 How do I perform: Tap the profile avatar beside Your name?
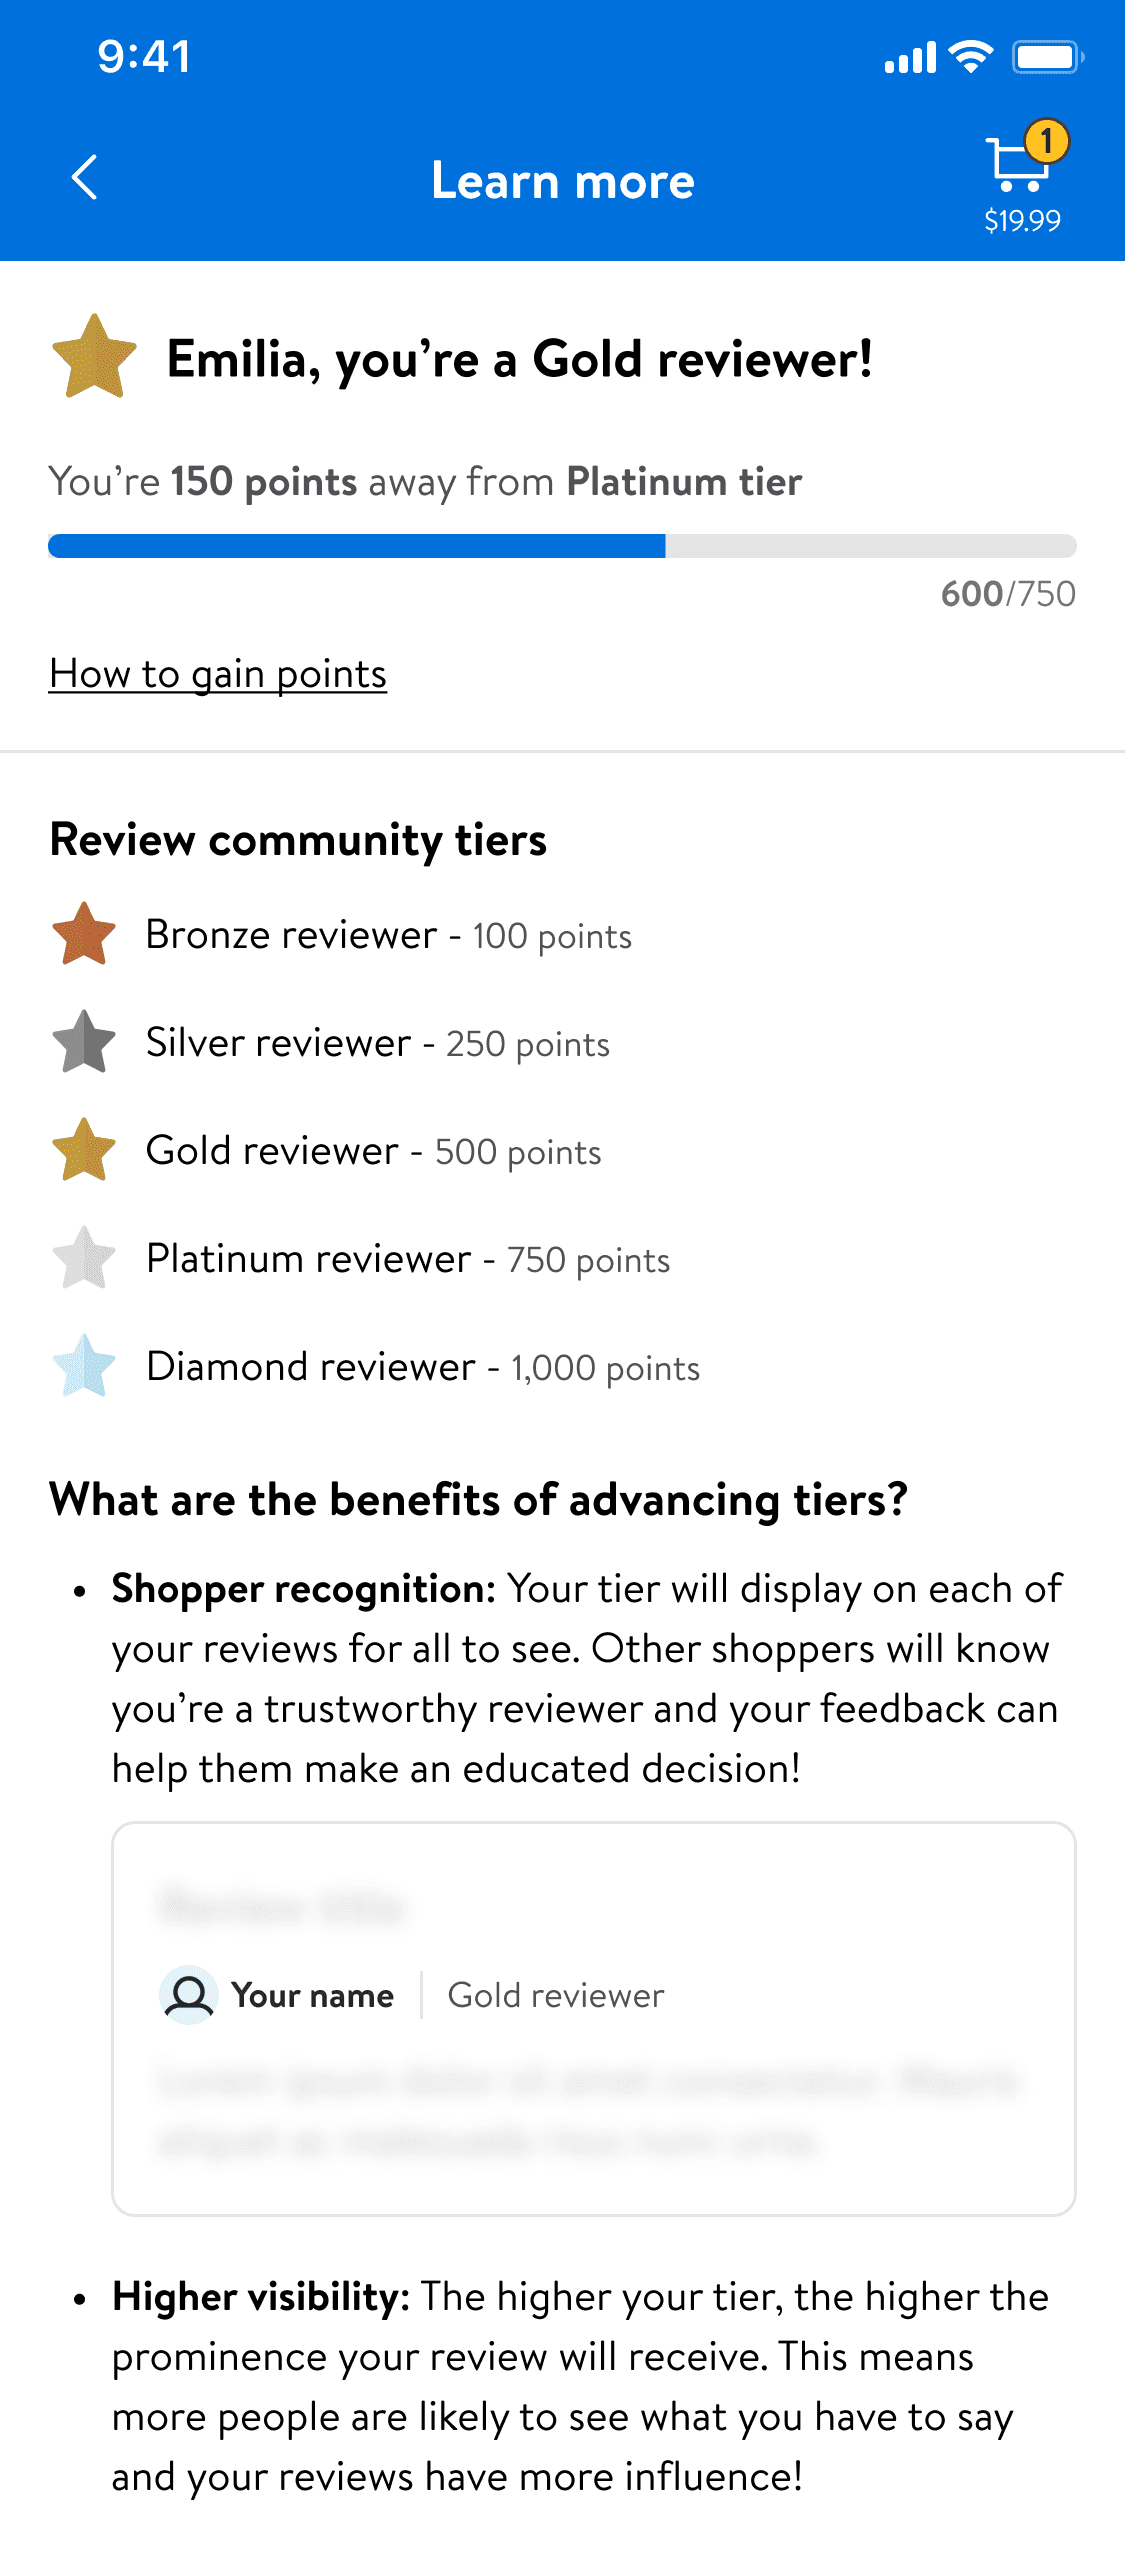tap(189, 1995)
